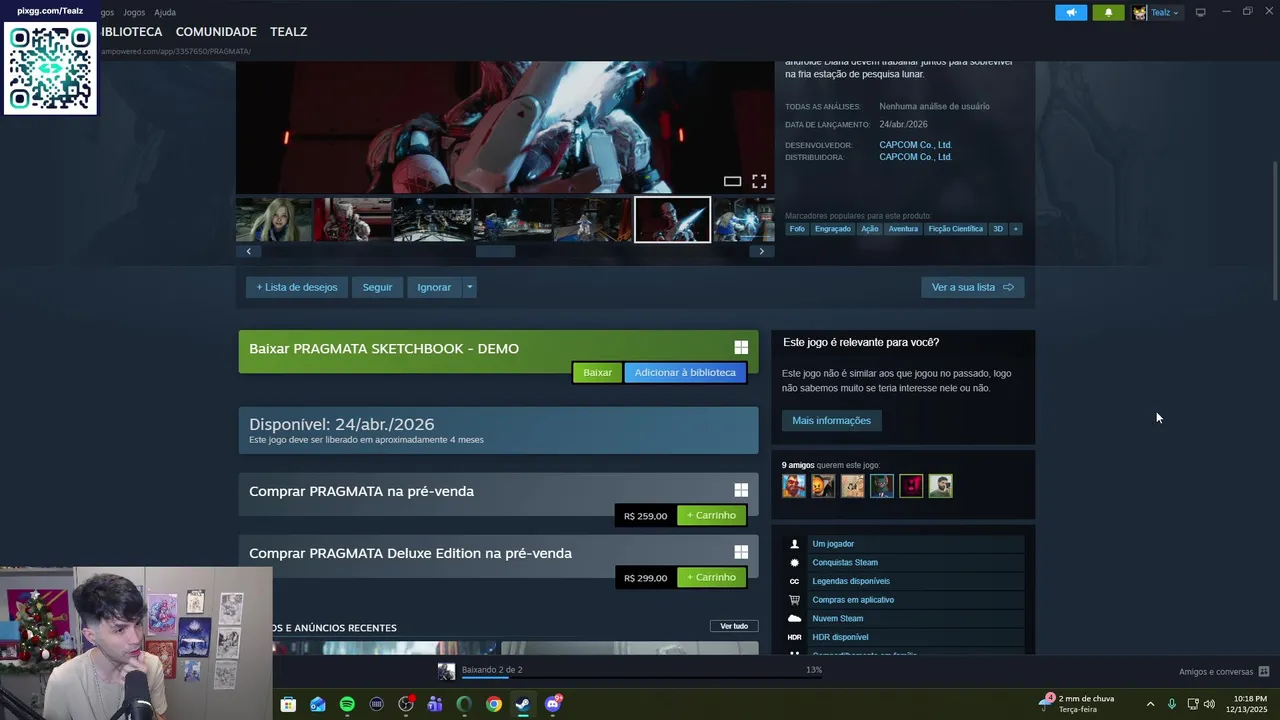
Task: Click Adicionar à biblioteca button
Action: coord(685,373)
